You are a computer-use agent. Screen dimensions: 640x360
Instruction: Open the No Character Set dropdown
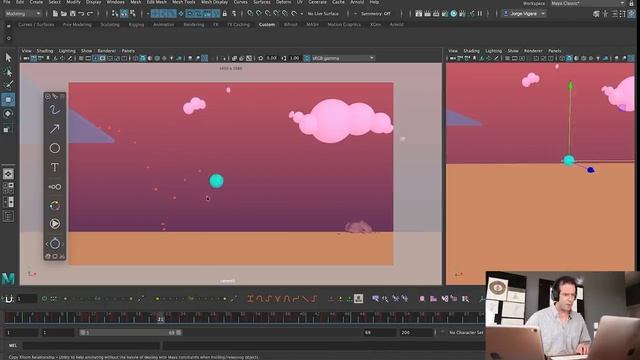[466, 333]
